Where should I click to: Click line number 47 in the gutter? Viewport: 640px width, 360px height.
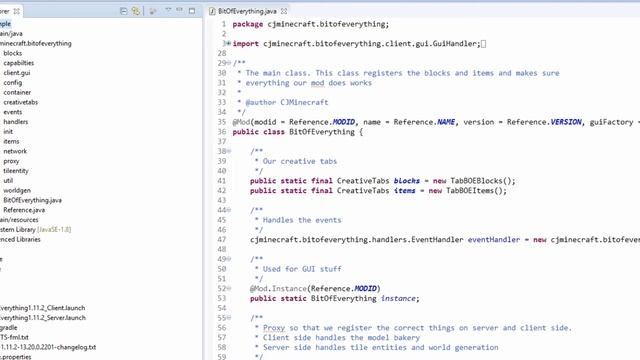(222, 240)
